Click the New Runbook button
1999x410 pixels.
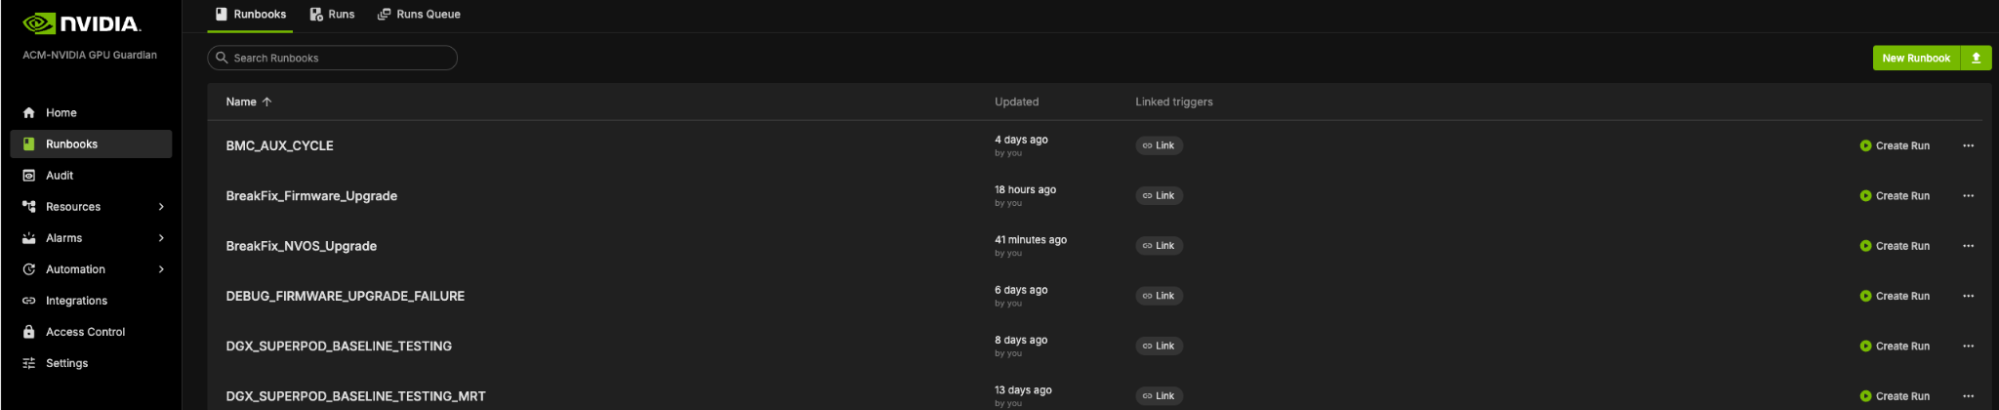tap(1915, 58)
